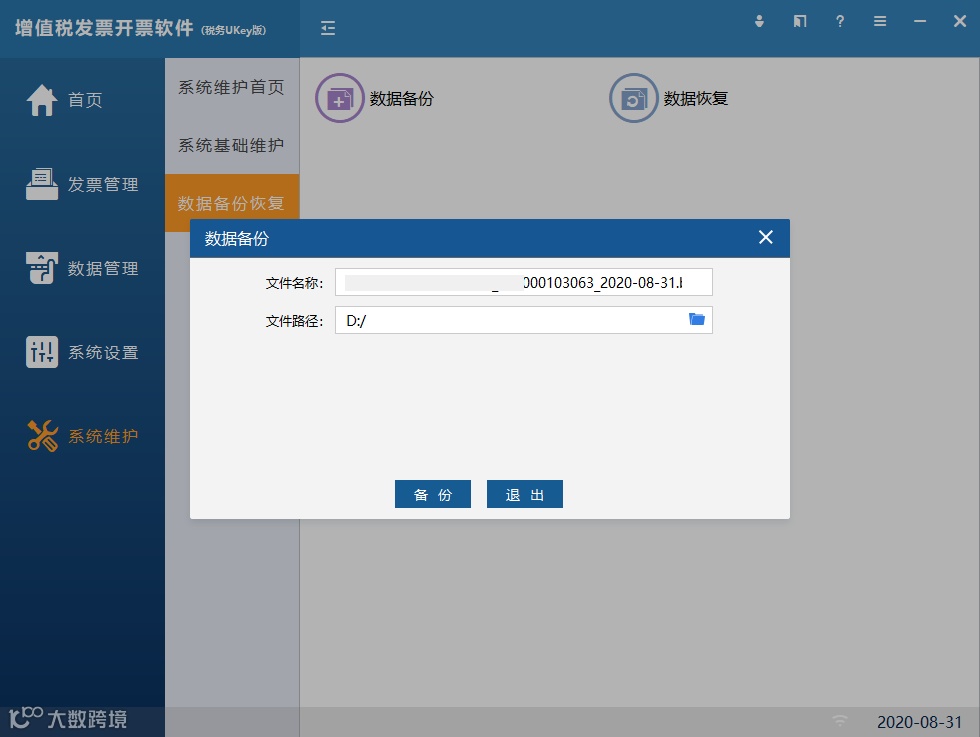The height and width of the screenshot is (737, 980).
Task: Select 数据备份恢复 submenu item
Action: pos(232,203)
